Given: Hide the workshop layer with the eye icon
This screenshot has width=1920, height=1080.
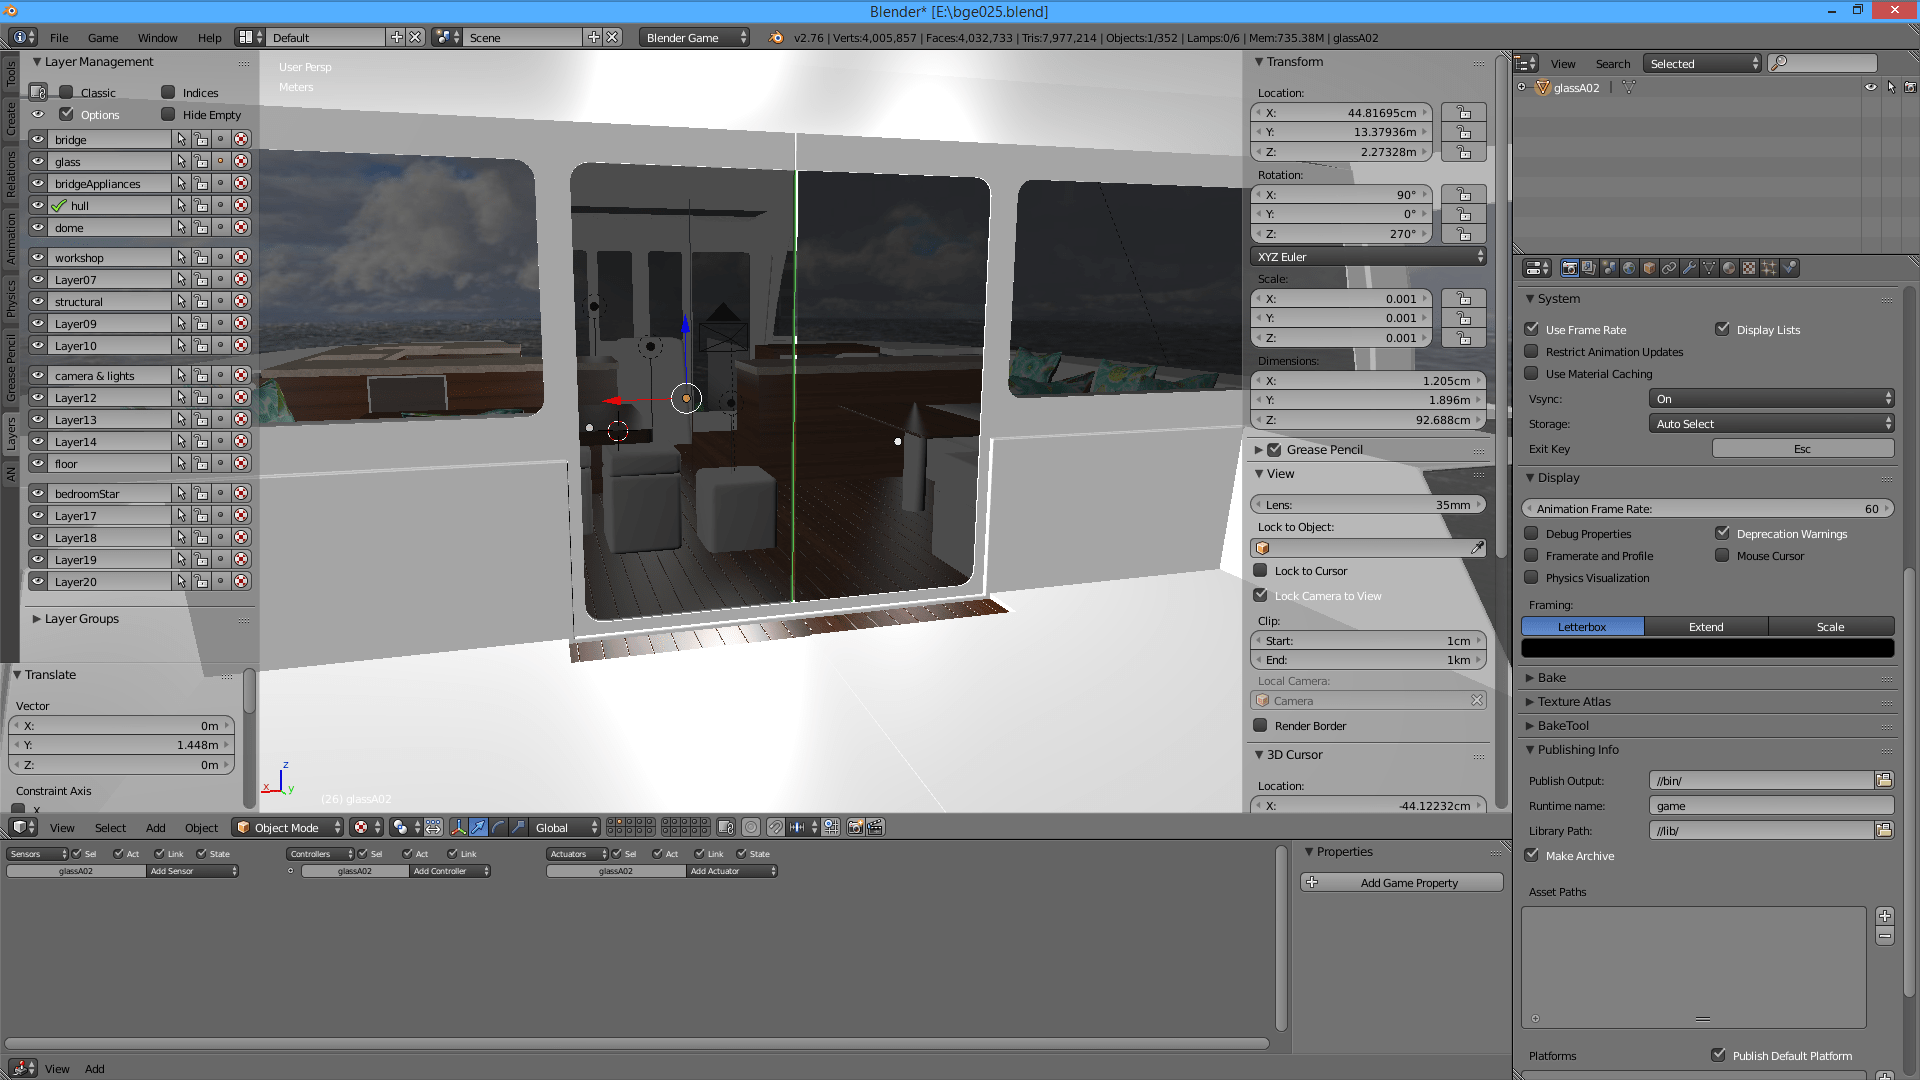Looking at the screenshot, I should click(x=38, y=257).
